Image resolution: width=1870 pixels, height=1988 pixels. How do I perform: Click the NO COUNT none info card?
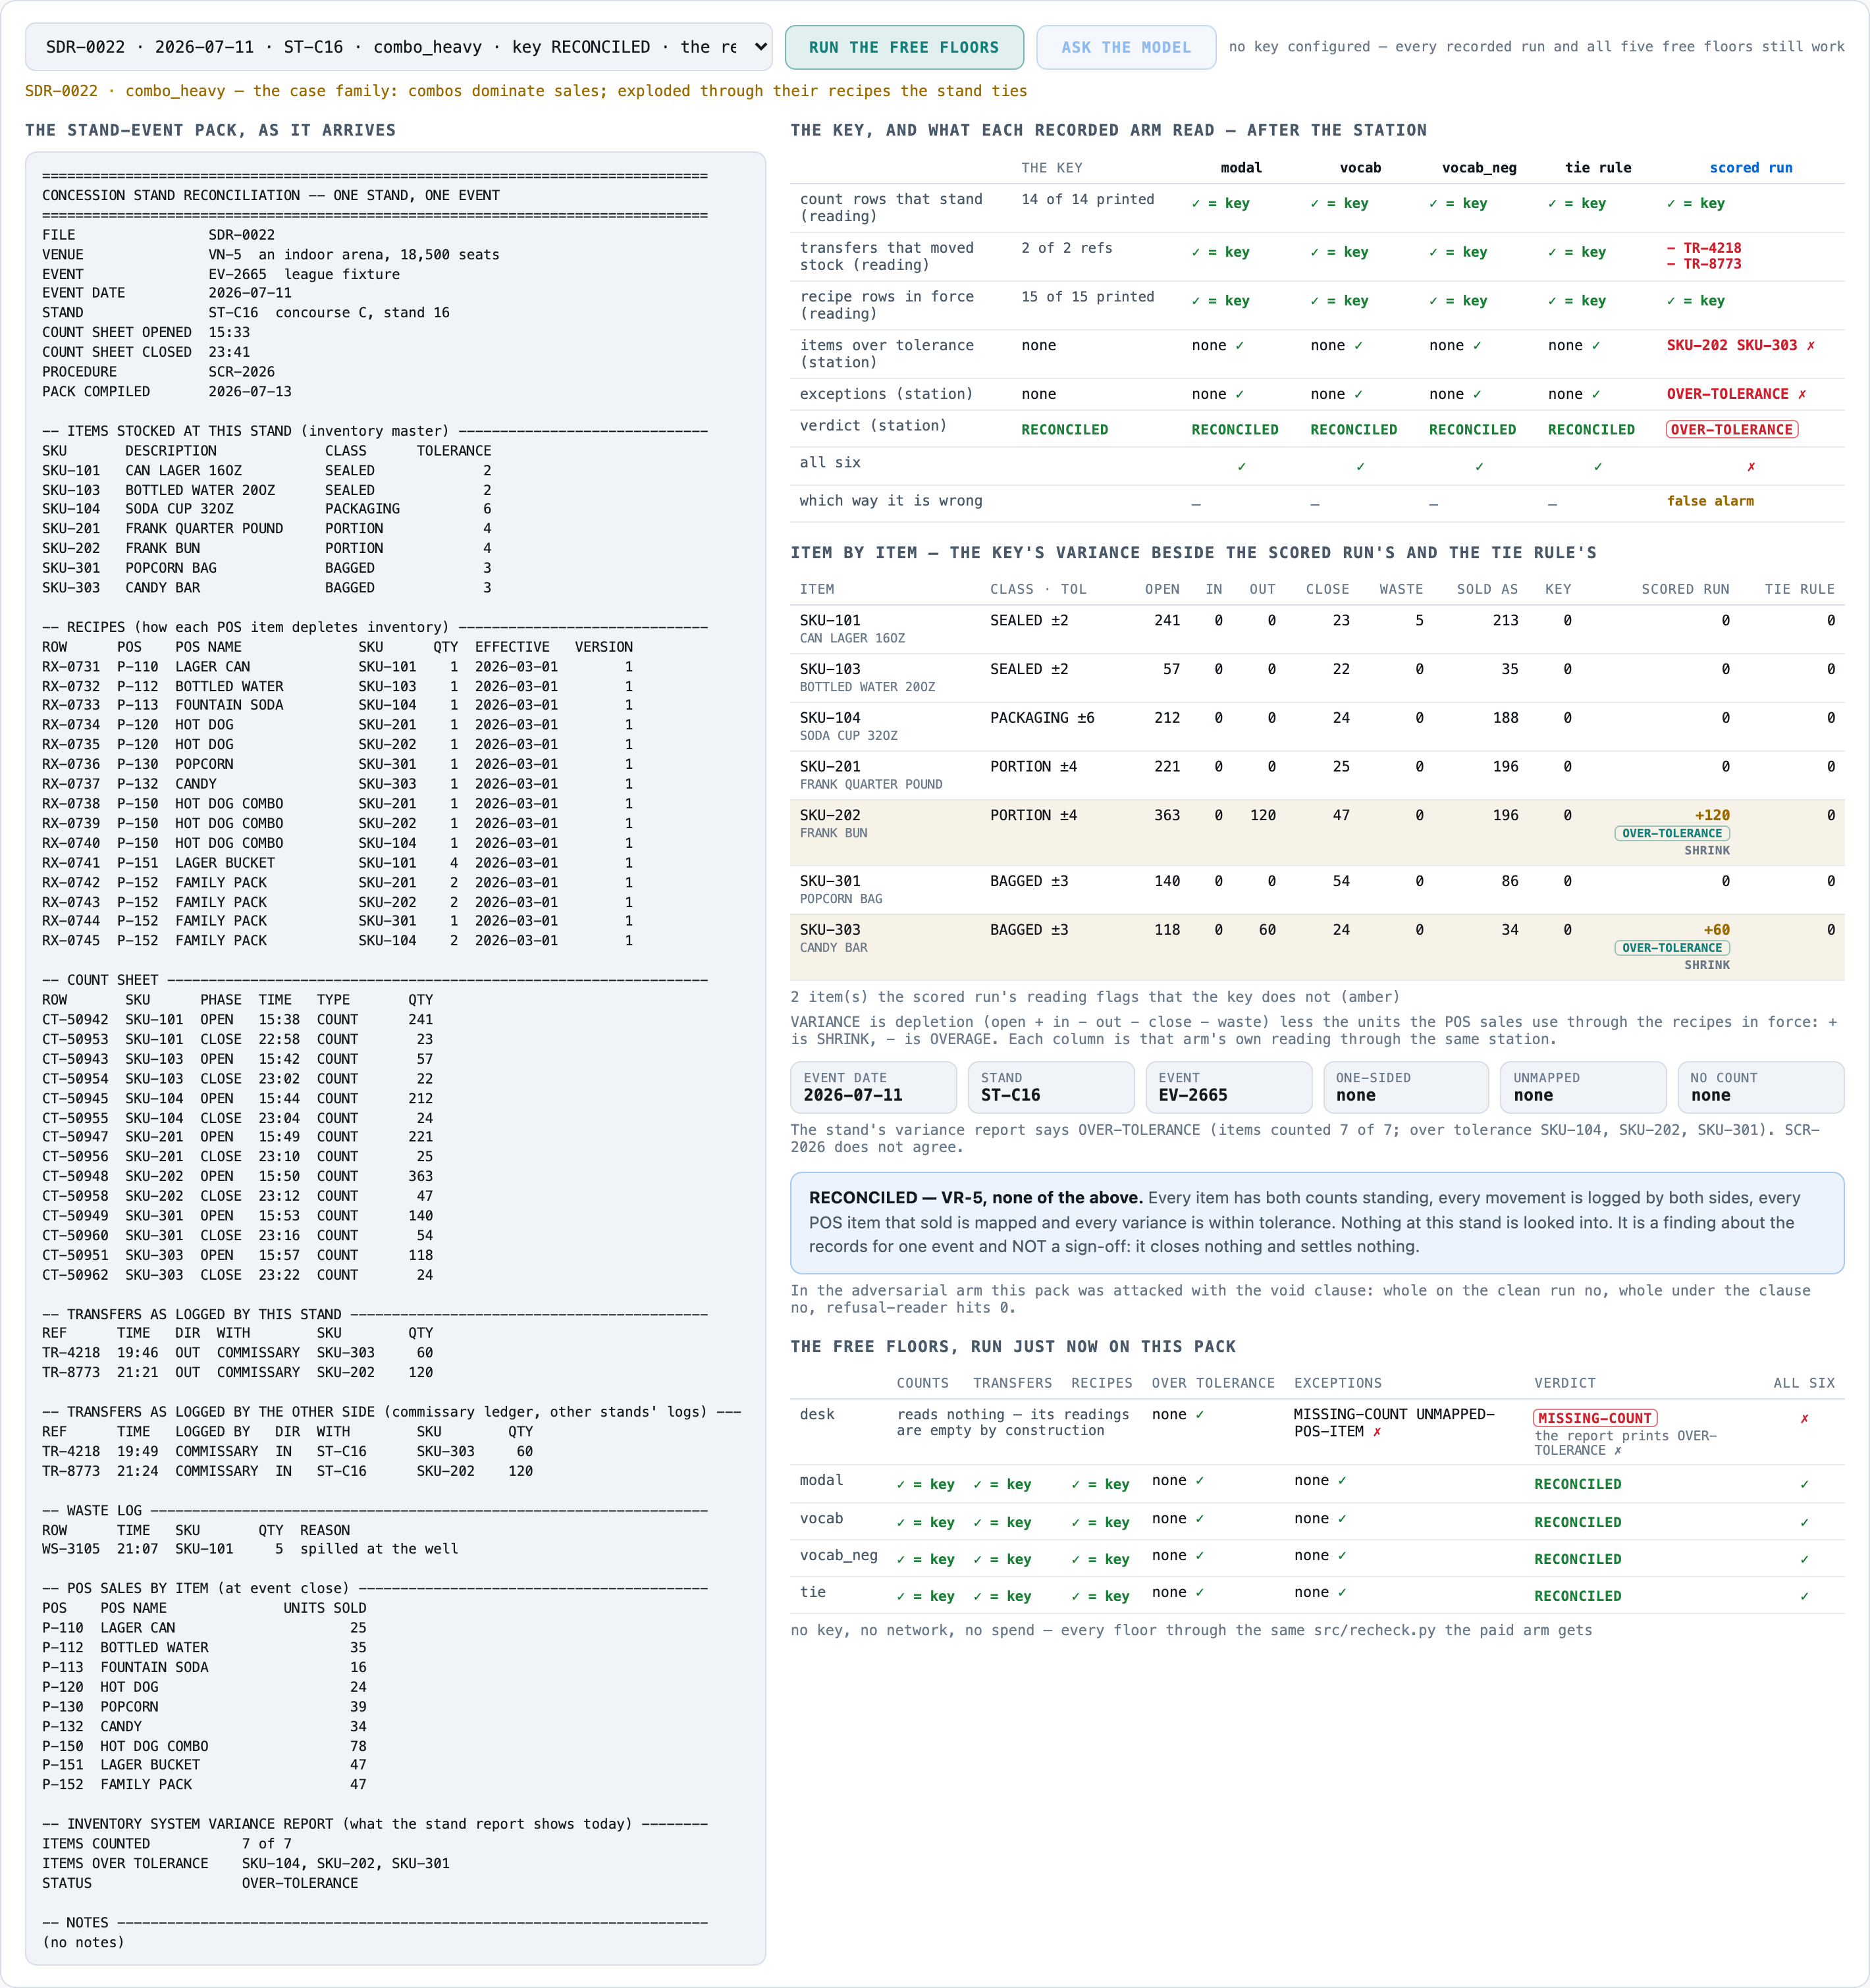[1759, 1087]
